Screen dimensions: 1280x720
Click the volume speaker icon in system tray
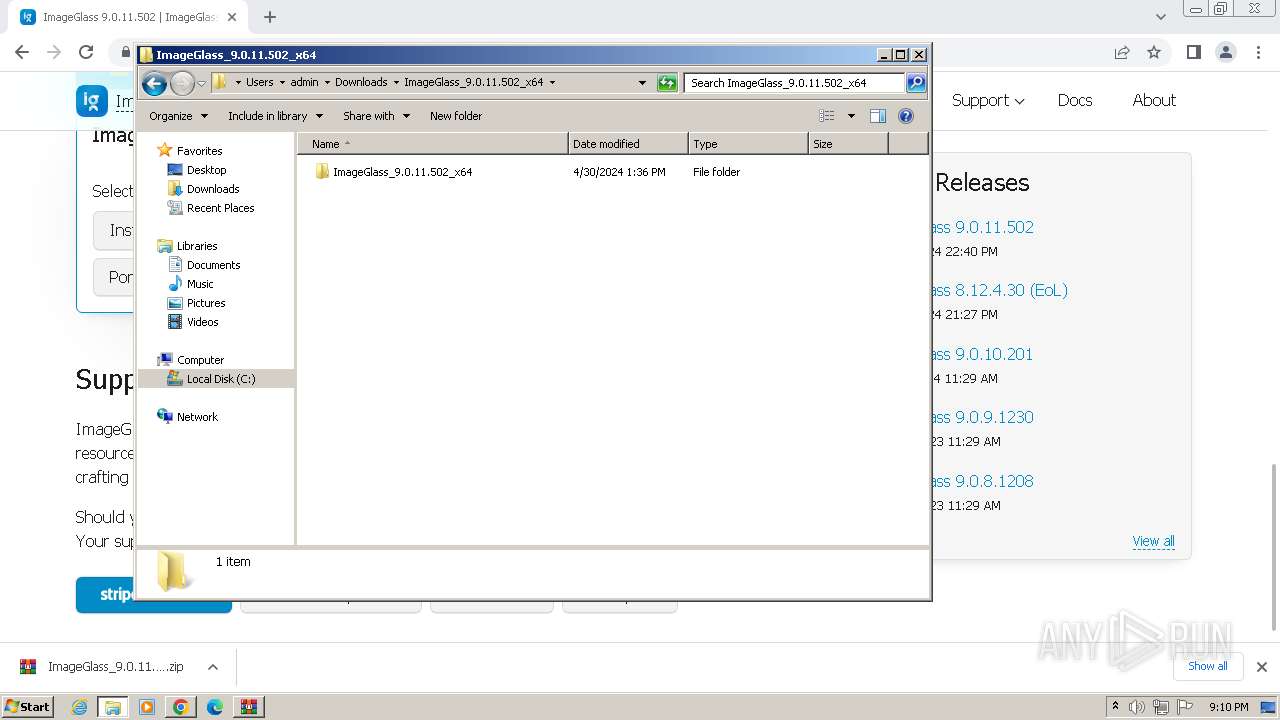click(1137, 707)
